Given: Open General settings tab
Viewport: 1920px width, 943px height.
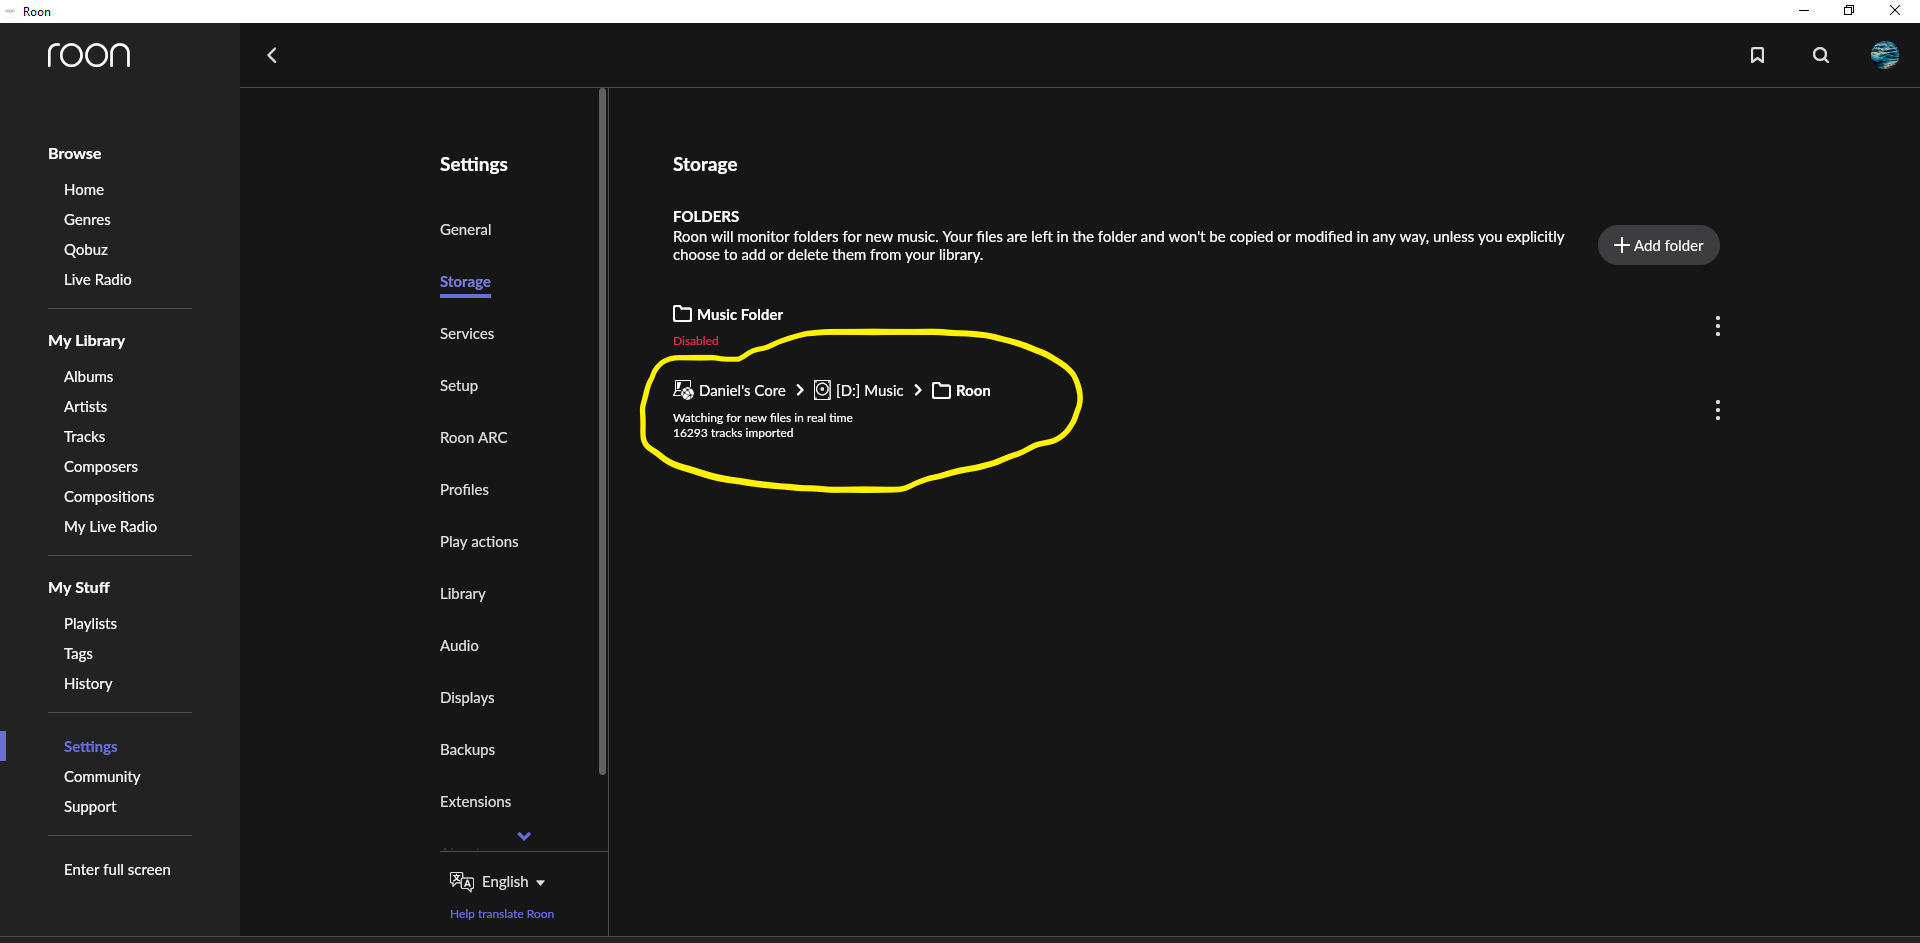Looking at the screenshot, I should (x=466, y=229).
